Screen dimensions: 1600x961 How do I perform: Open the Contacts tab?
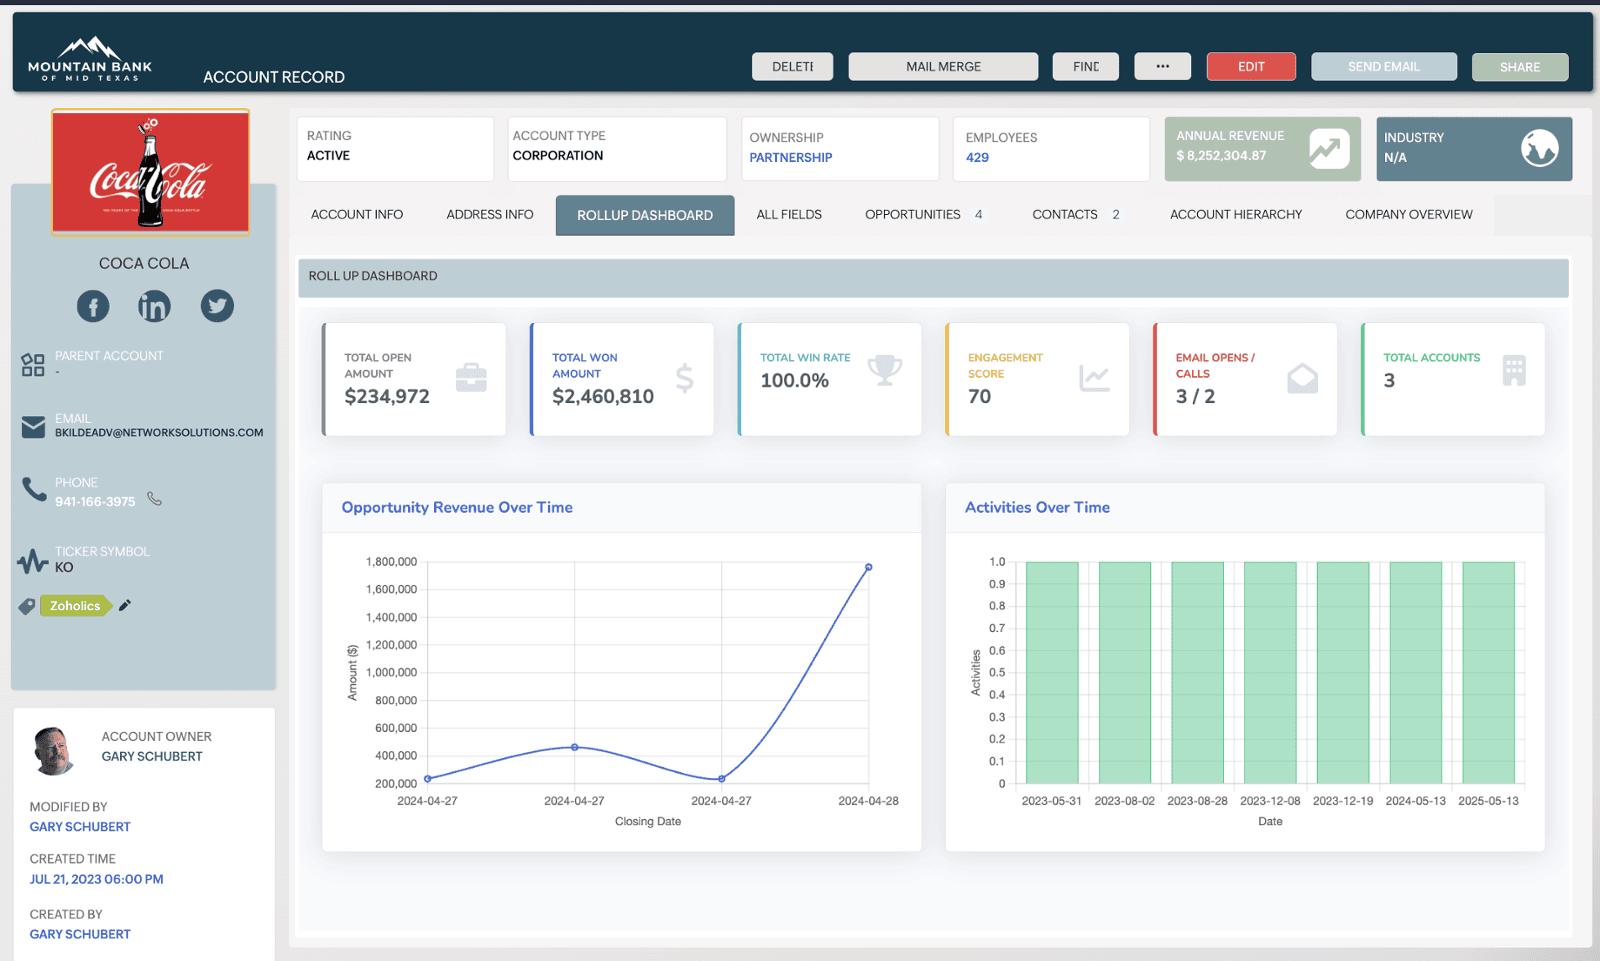[x=1075, y=214]
